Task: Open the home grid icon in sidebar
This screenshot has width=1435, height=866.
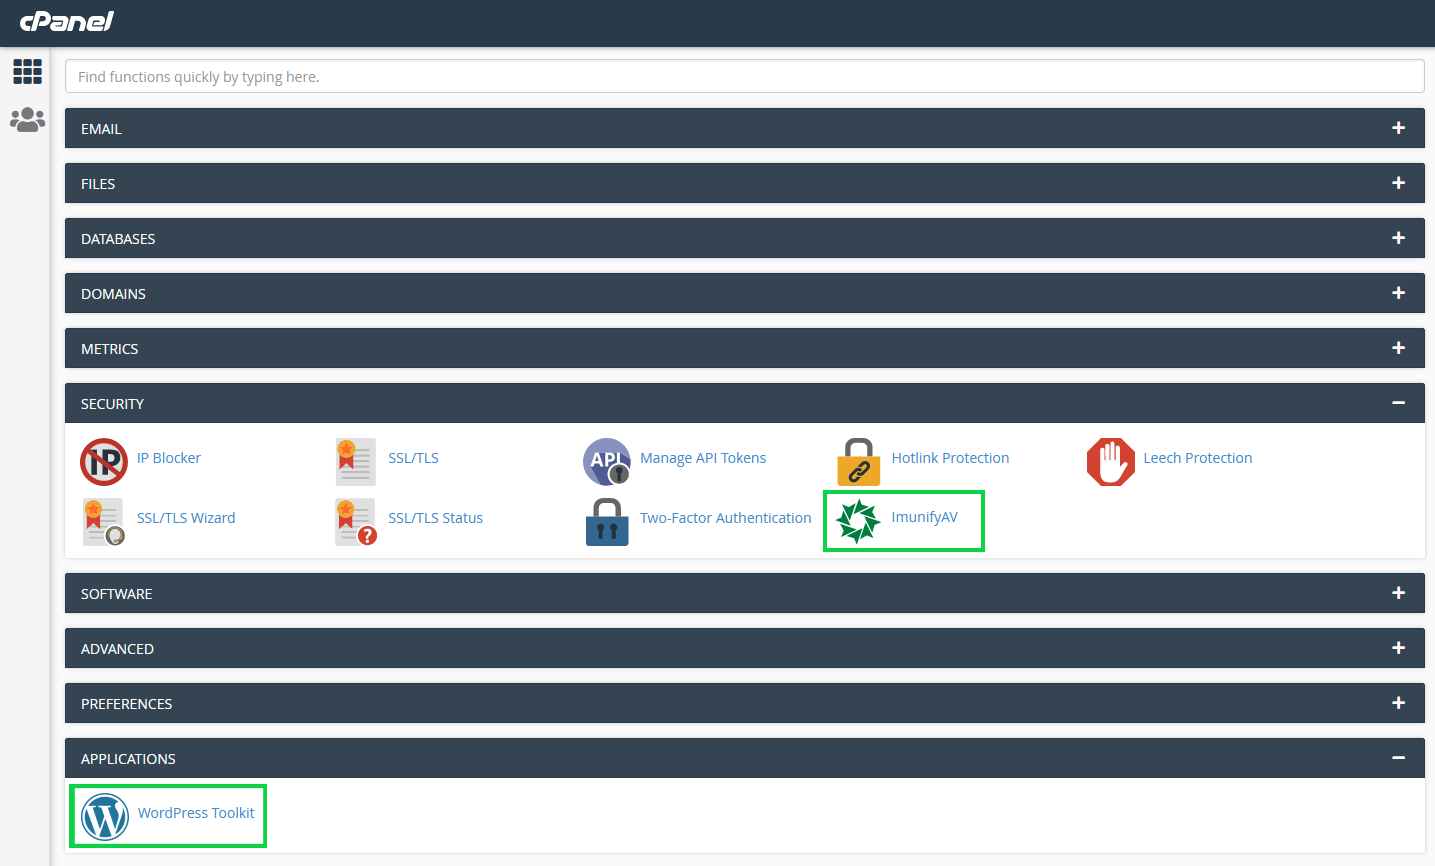Action: click(27, 71)
